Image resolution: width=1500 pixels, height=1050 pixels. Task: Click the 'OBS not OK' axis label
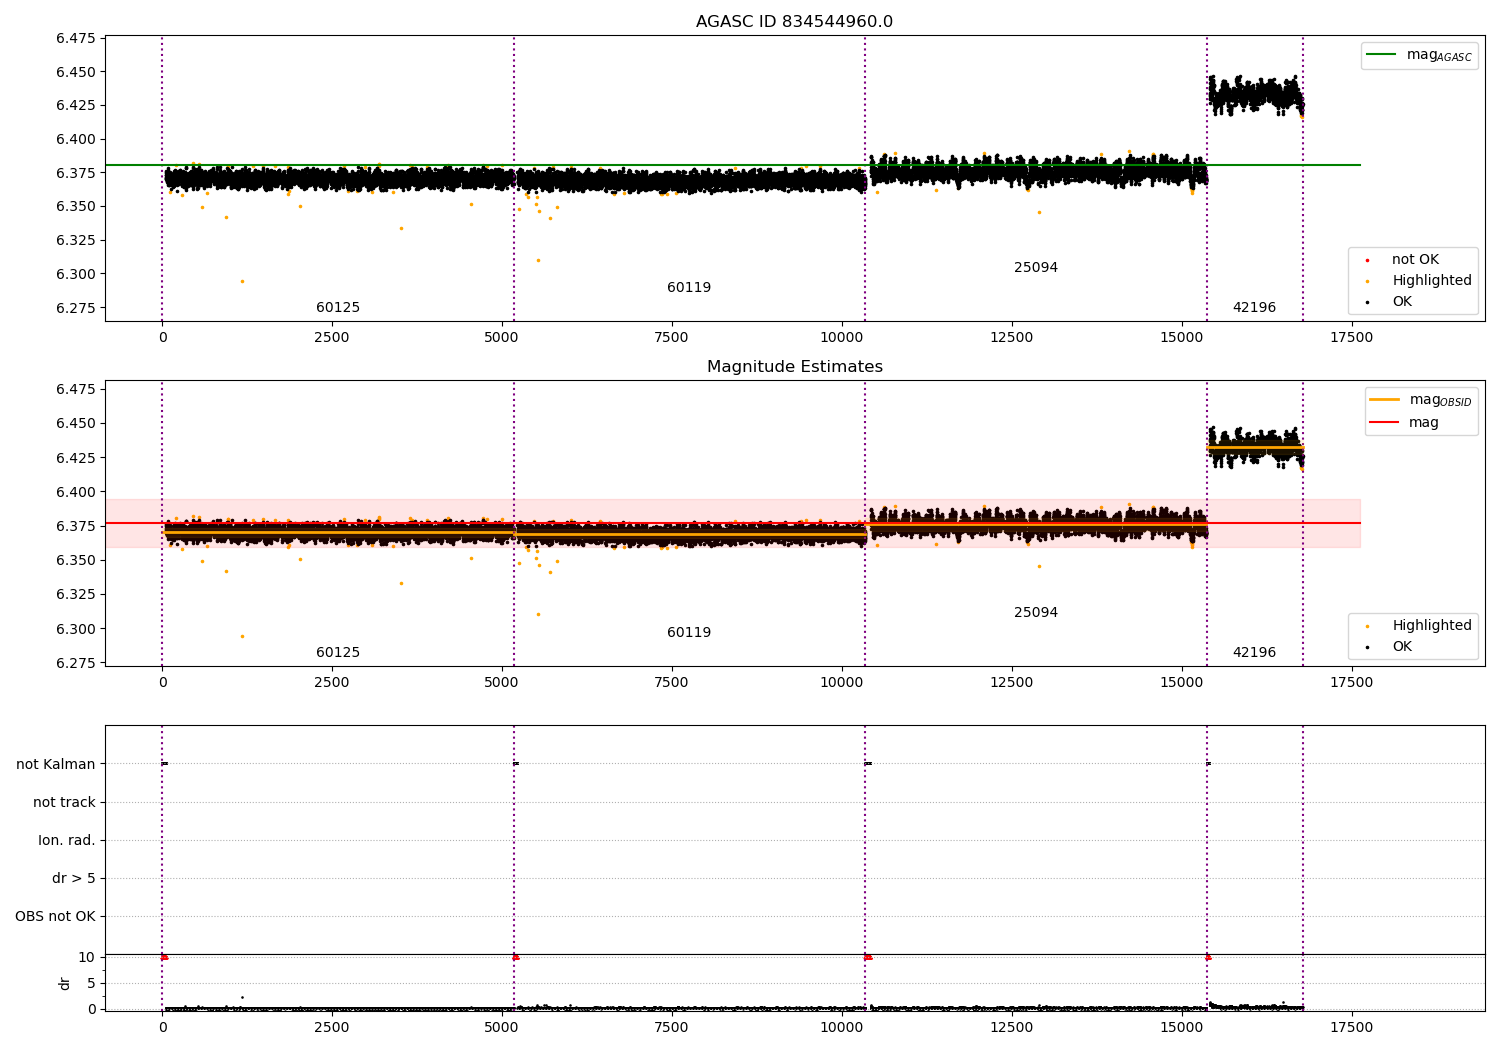click(x=55, y=917)
